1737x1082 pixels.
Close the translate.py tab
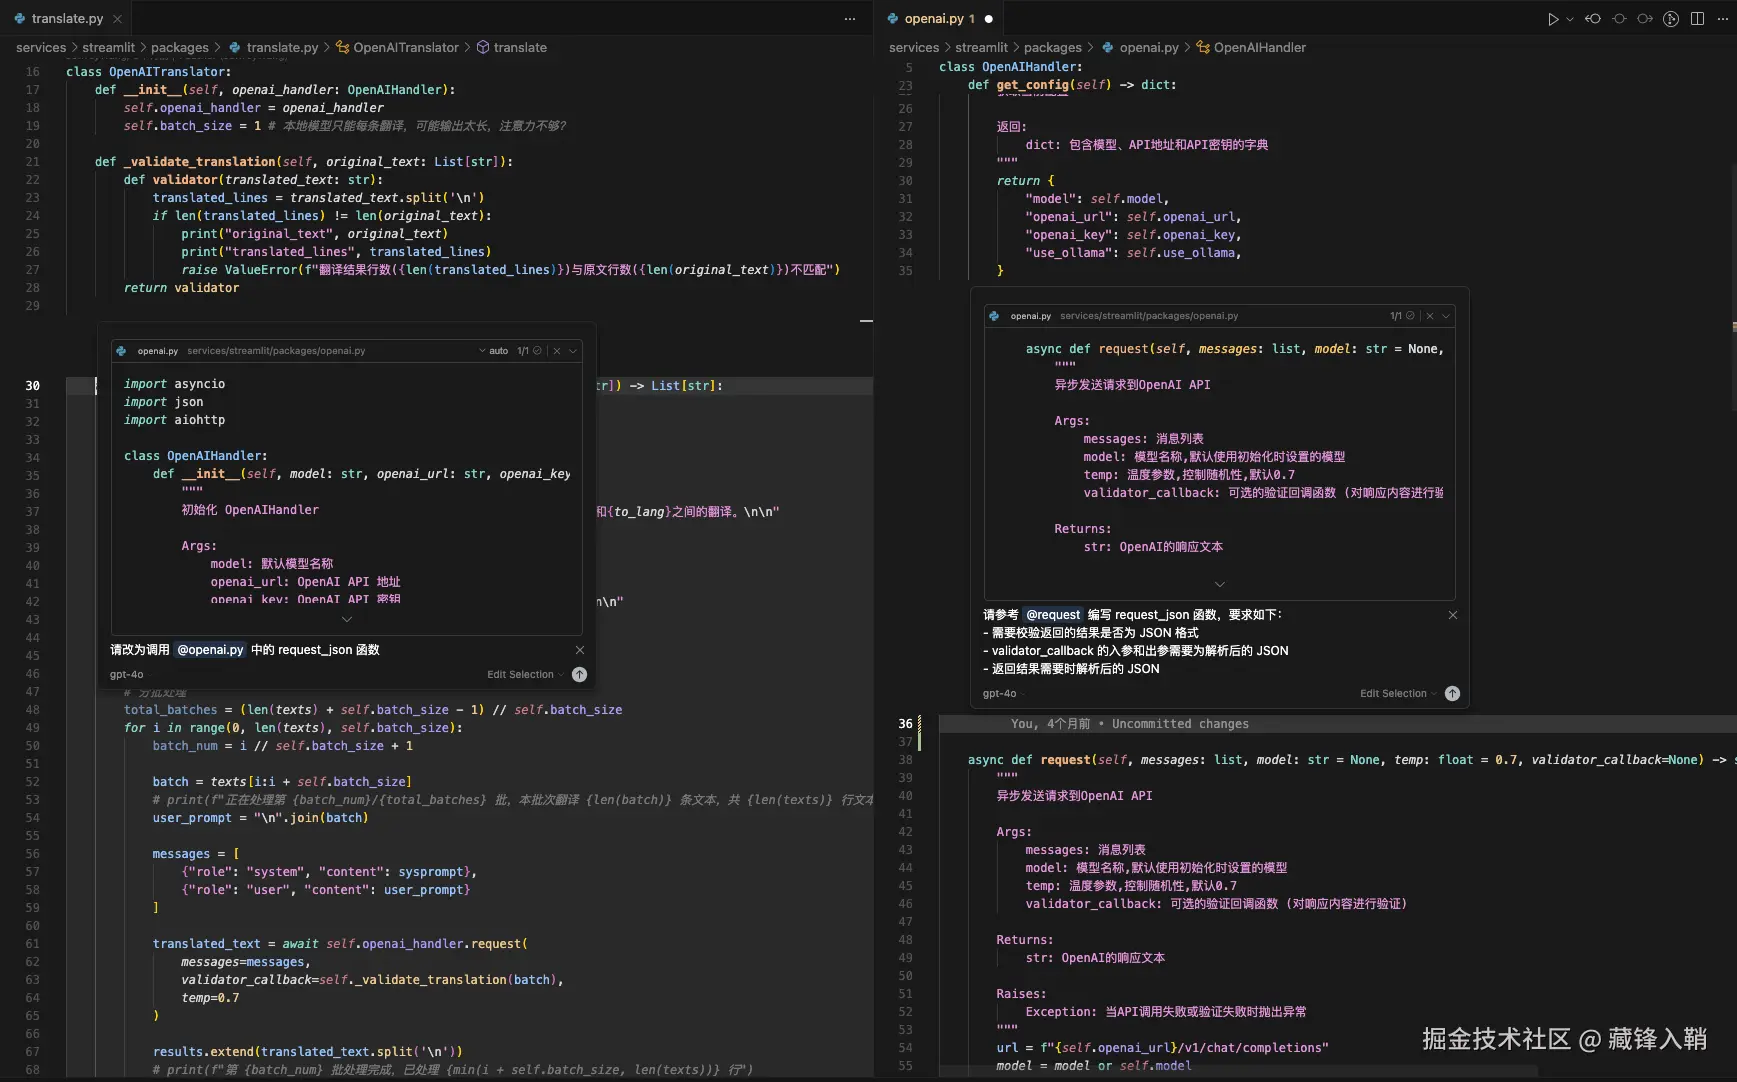[117, 19]
